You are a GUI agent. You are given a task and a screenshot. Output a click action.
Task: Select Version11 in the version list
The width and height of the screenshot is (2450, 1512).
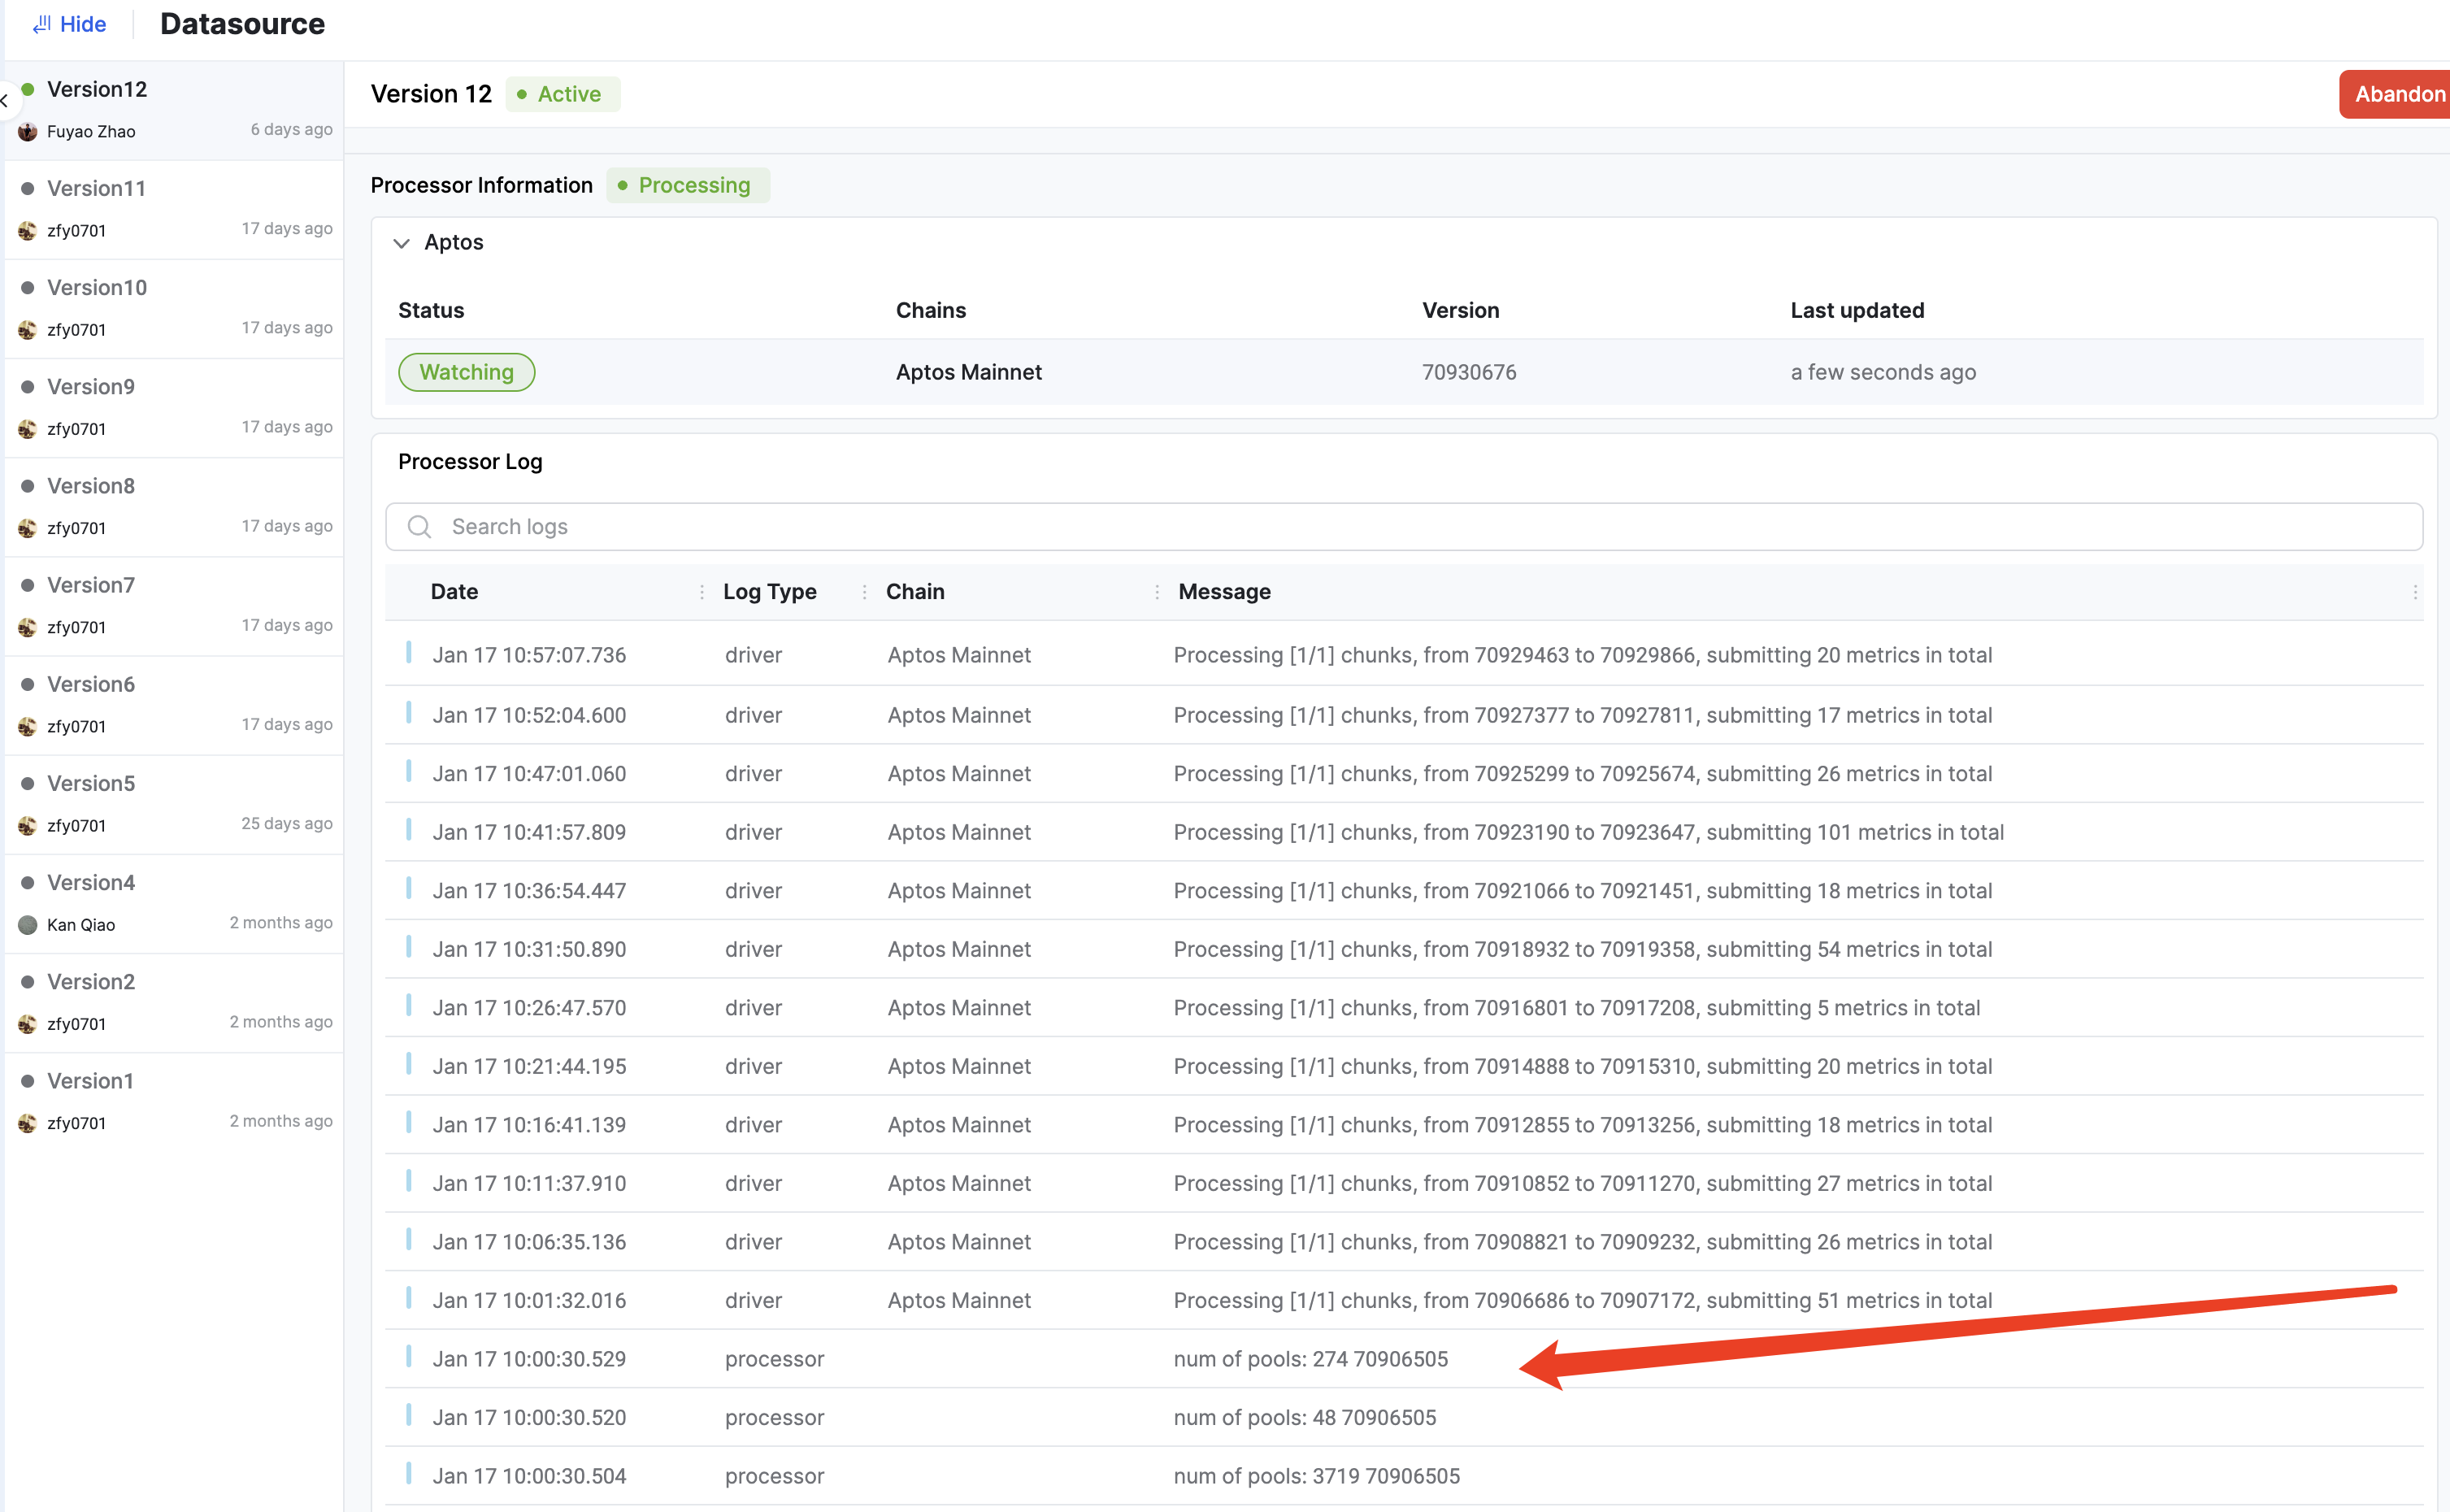click(x=97, y=188)
